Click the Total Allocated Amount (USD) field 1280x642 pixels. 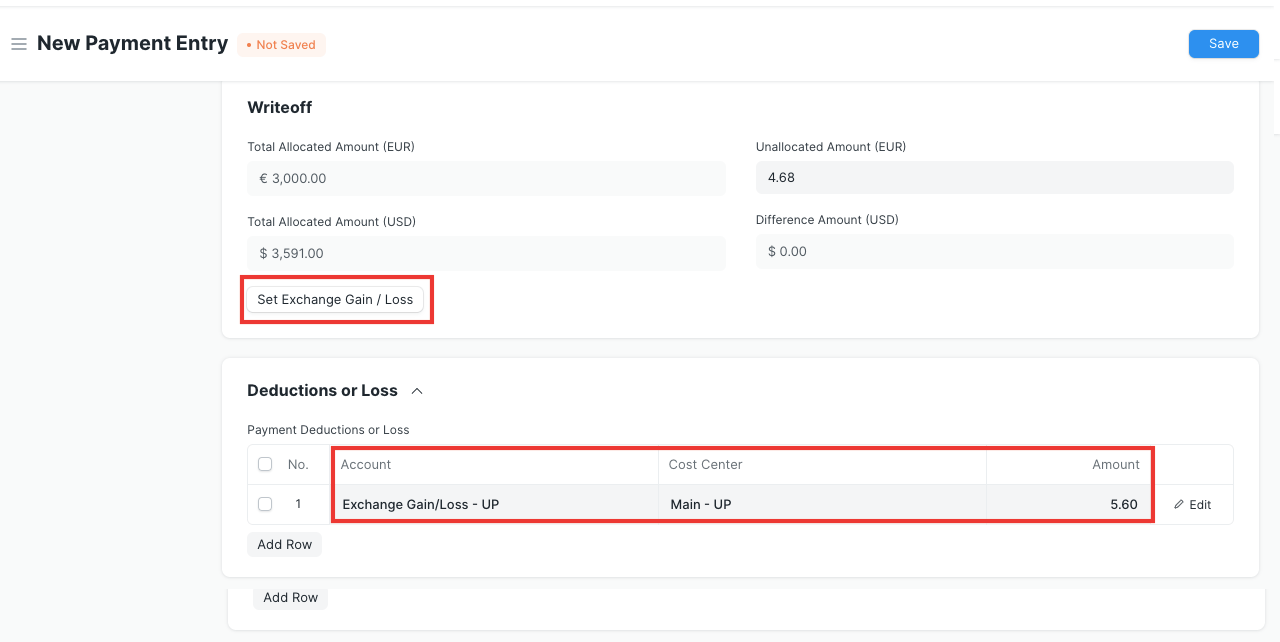(486, 253)
